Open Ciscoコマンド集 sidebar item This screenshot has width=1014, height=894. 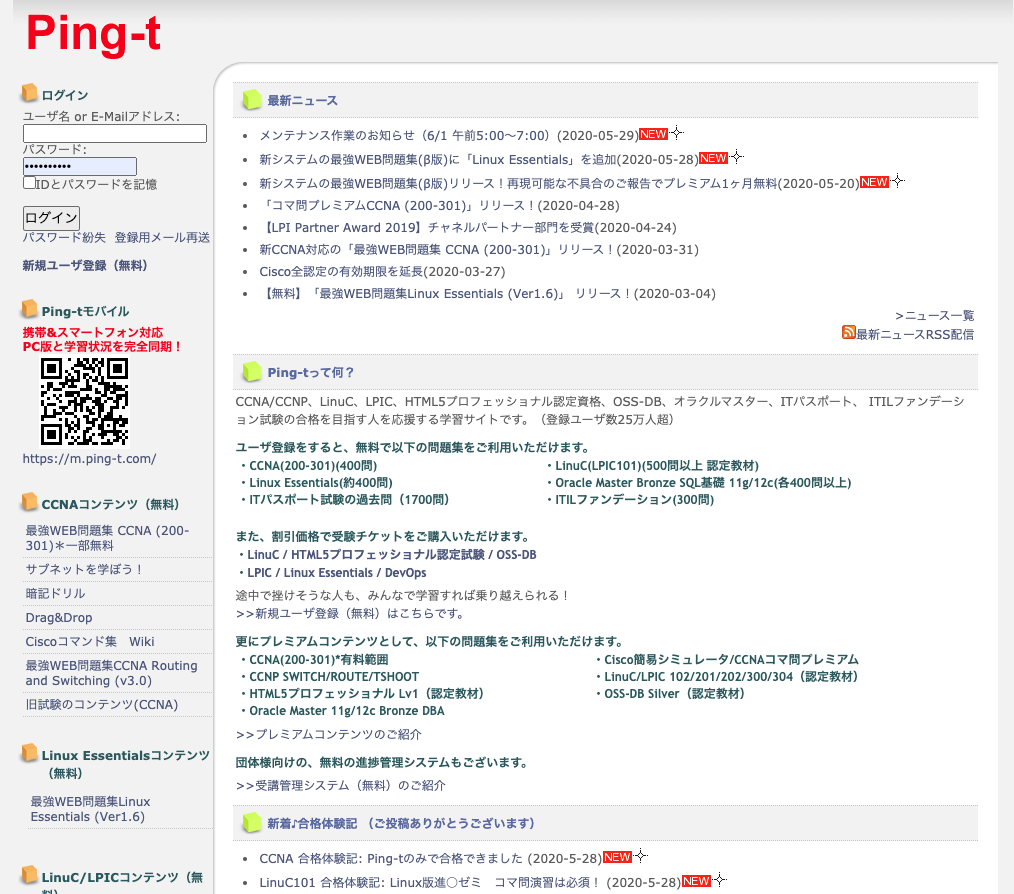[71, 642]
